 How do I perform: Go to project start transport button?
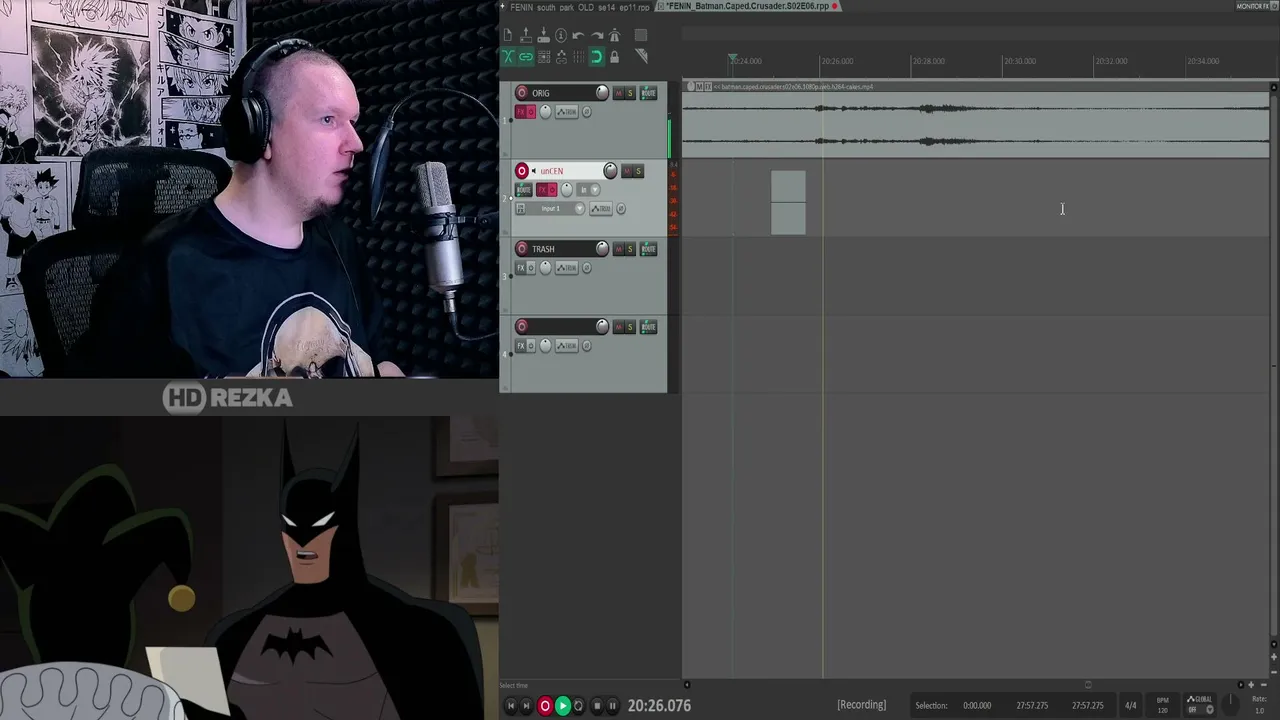[x=511, y=706]
